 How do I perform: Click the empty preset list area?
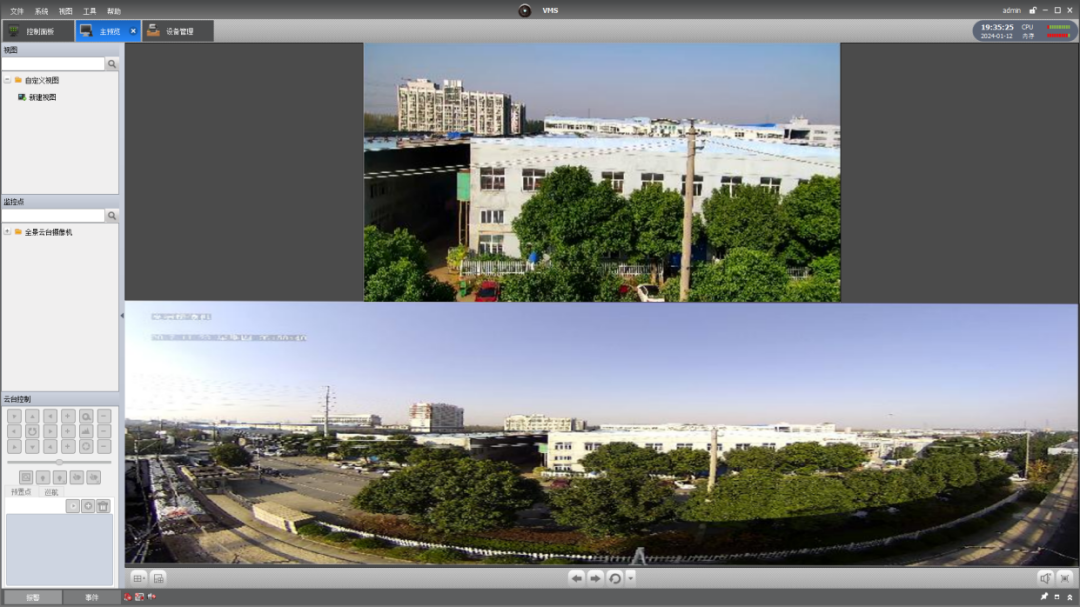pos(59,549)
